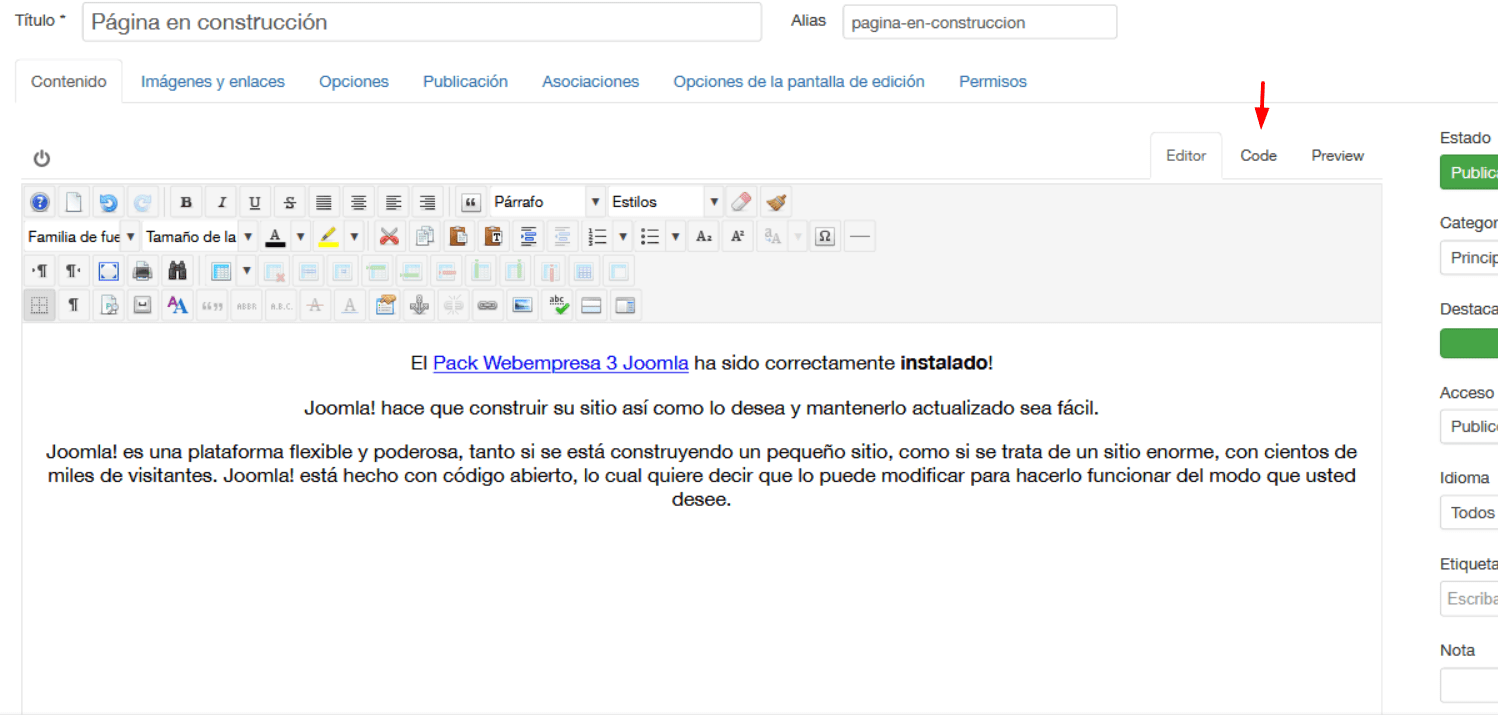The width and height of the screenshot is (1498, 715).
Task: Apply superscript formatting
Action: pos(738,237)
